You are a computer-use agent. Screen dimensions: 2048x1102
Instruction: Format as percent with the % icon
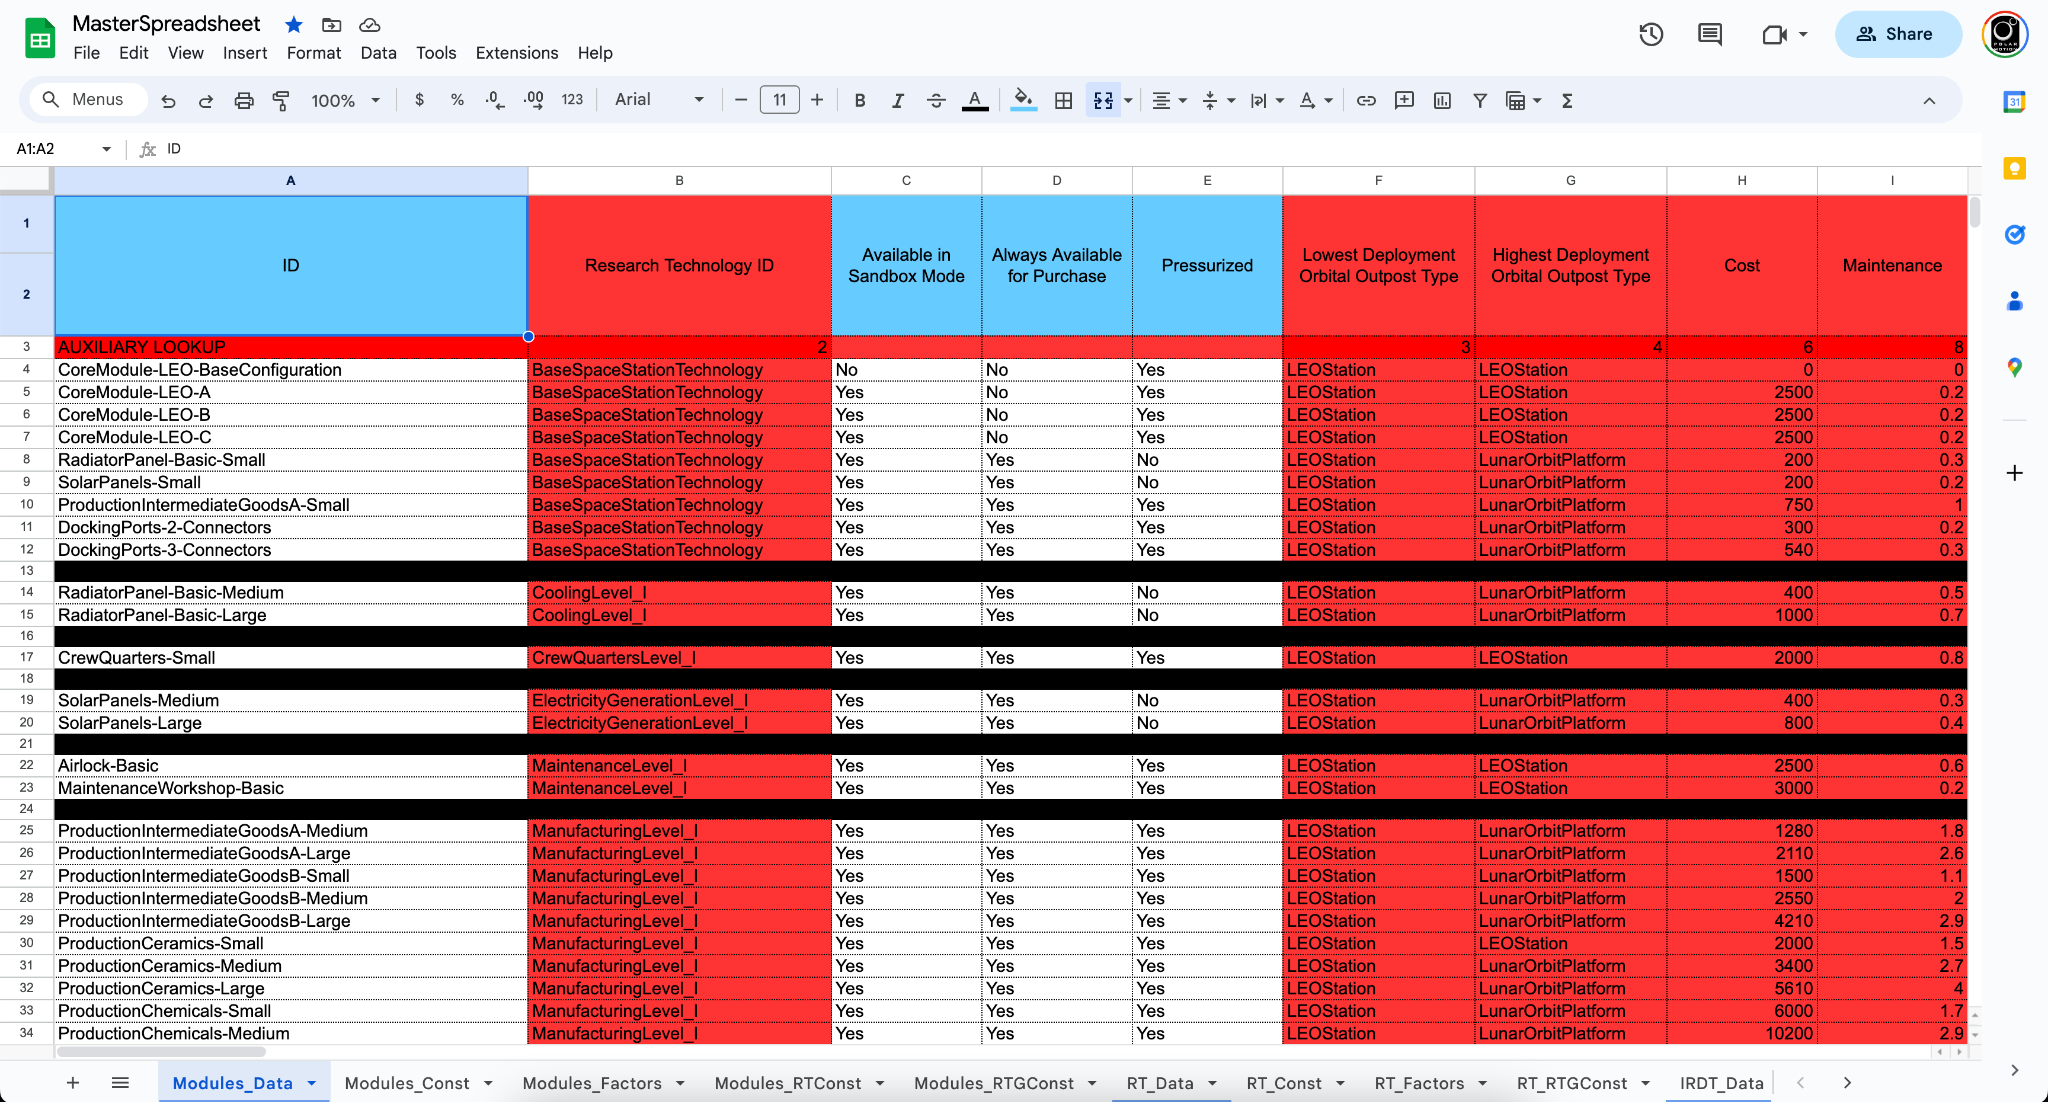[x=457, y=100]
